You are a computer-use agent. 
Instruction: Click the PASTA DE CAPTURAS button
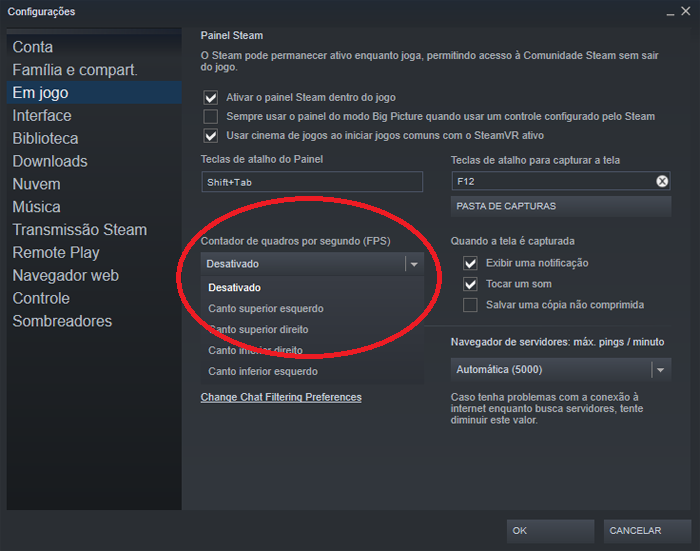pos(561,206)
